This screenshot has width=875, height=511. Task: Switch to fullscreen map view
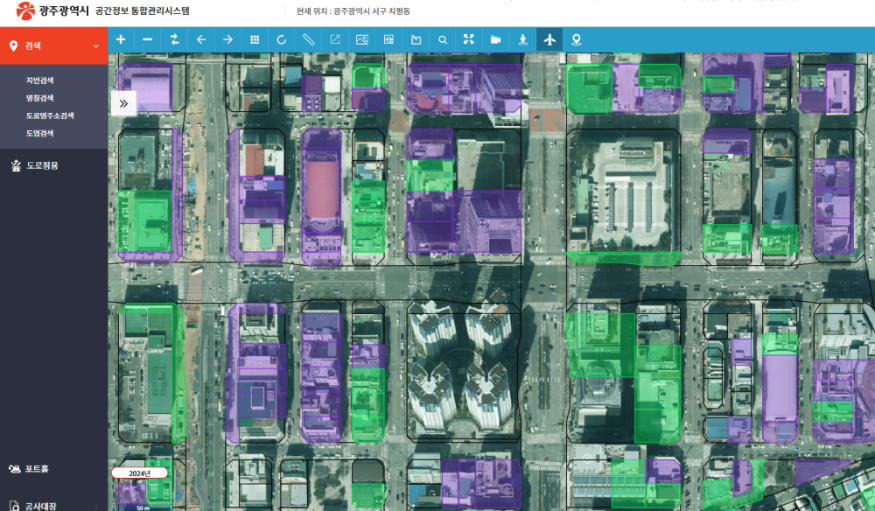[x=469, y=39]
